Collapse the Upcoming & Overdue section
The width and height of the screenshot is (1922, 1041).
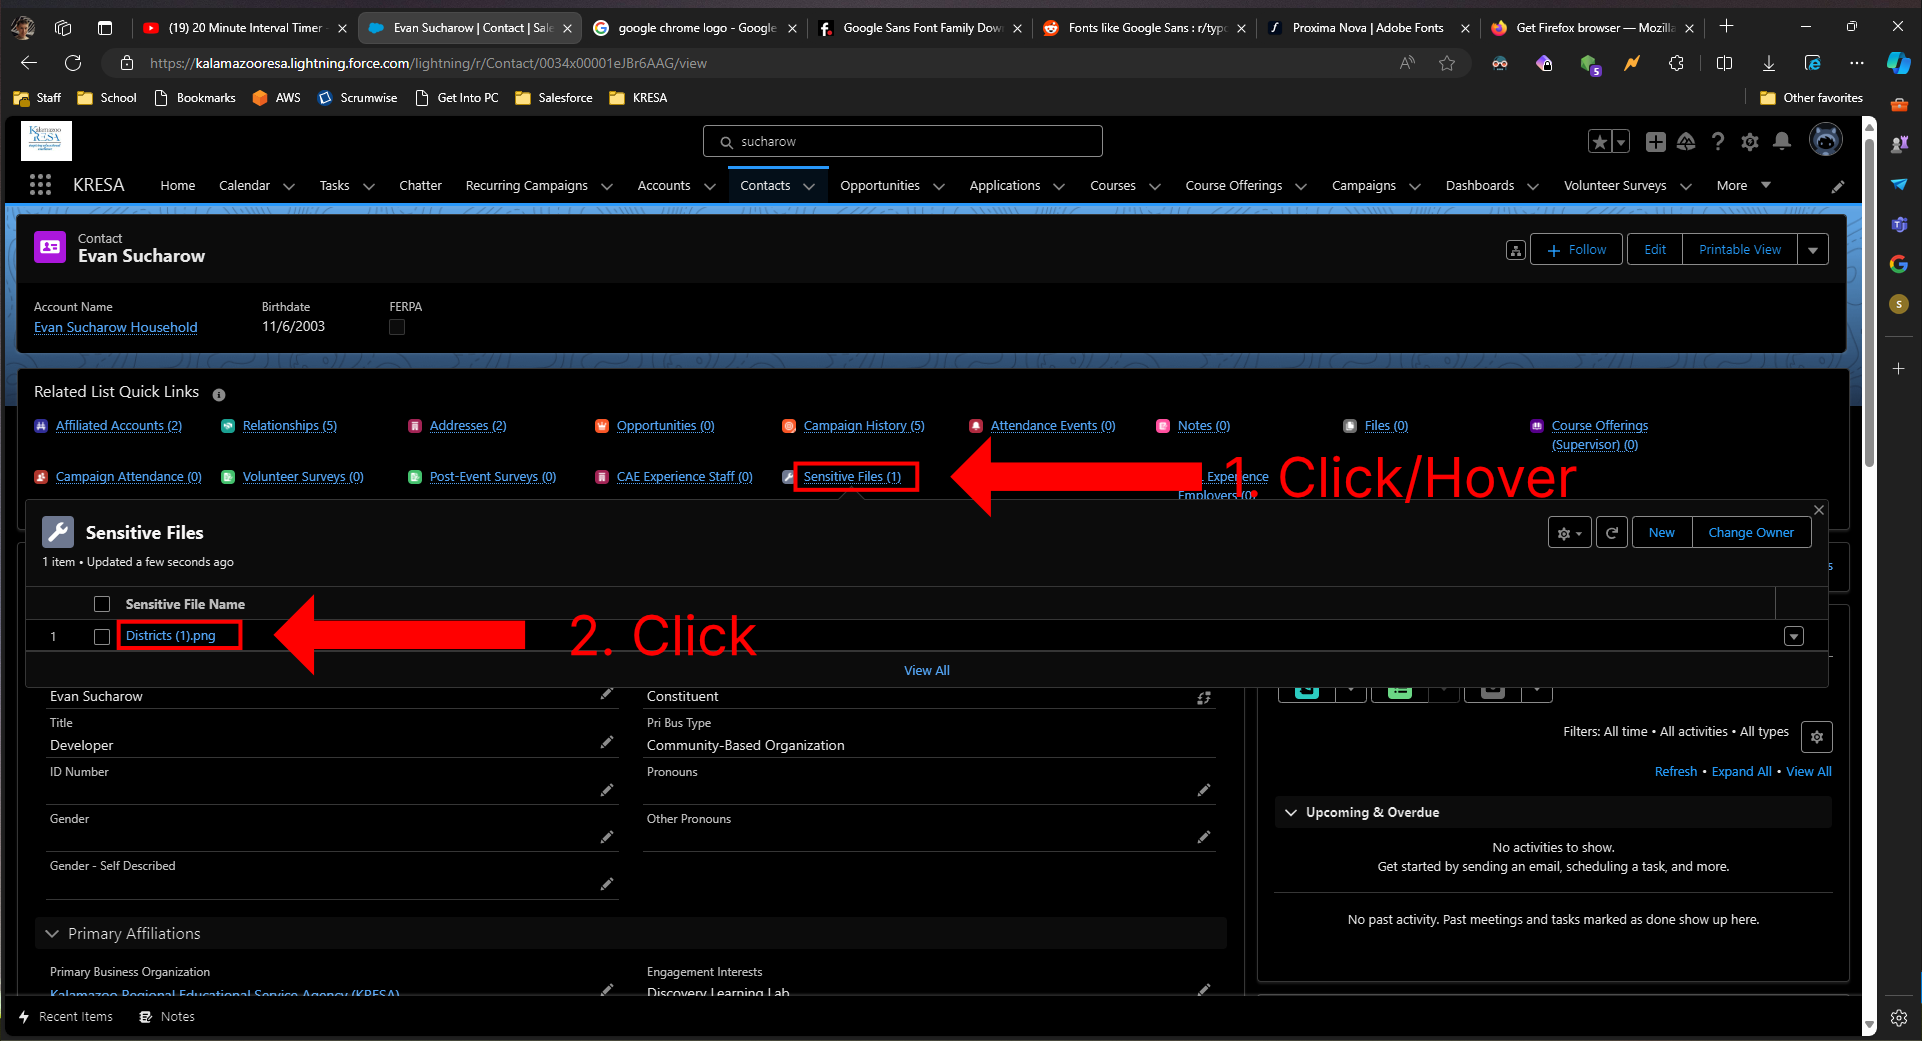[1291, 813]
